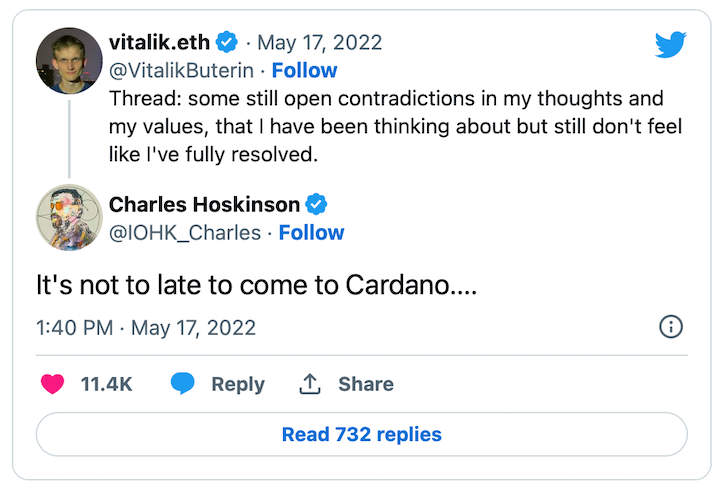Image resolution: width=725 pixels, height=493 pixels.
Task: Open vitalik.eth's profile picture
Action: click(x=69, y=60)
